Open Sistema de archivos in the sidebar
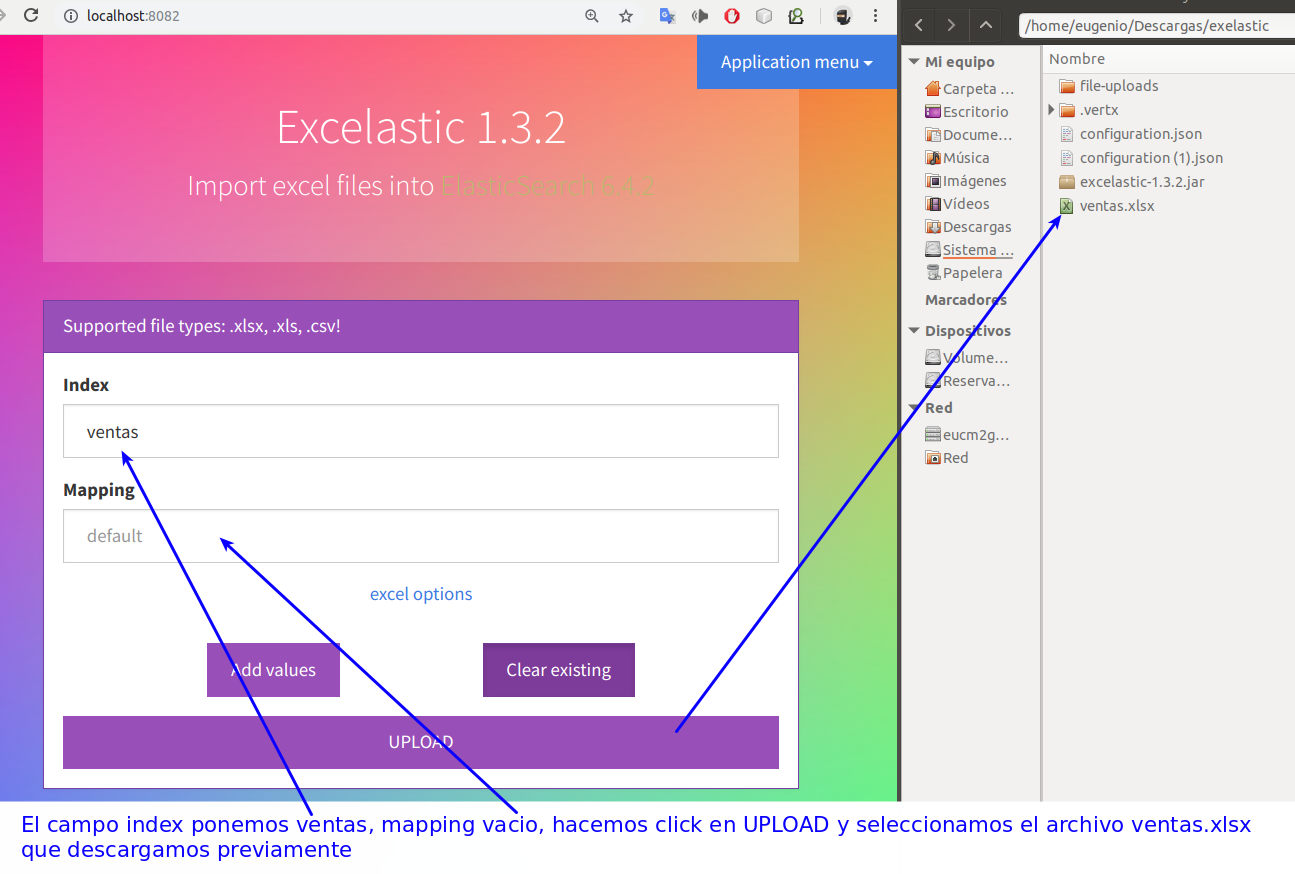The width and height of the screenshot is (1295, 874). pos(969,250)
